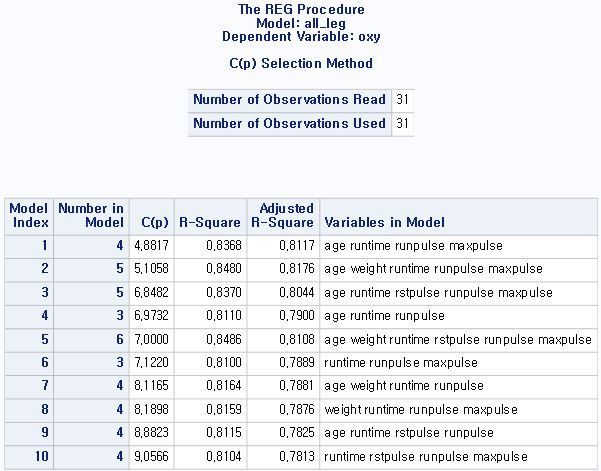Click Number of Observations Used label

pos(290,123)
